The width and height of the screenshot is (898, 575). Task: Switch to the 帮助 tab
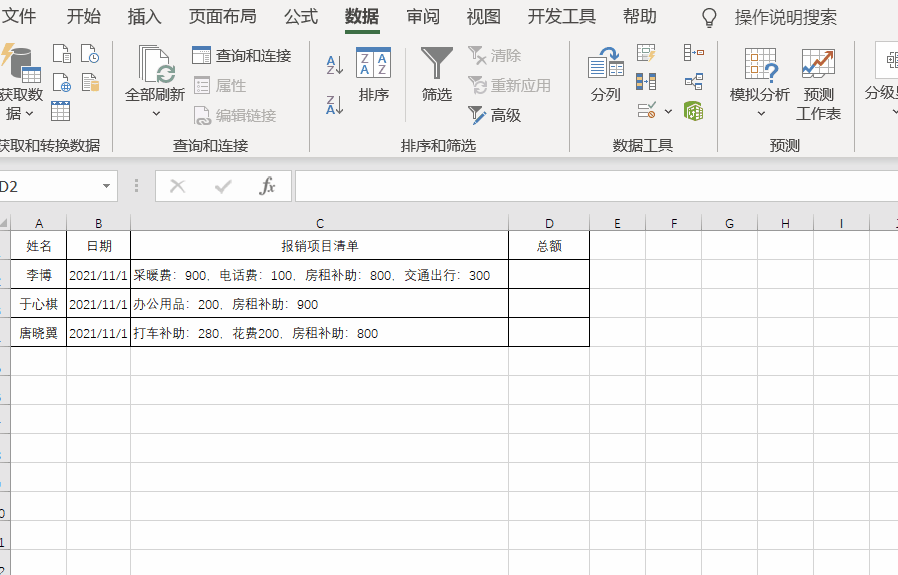pyautogui.click(x=640, y=17)
